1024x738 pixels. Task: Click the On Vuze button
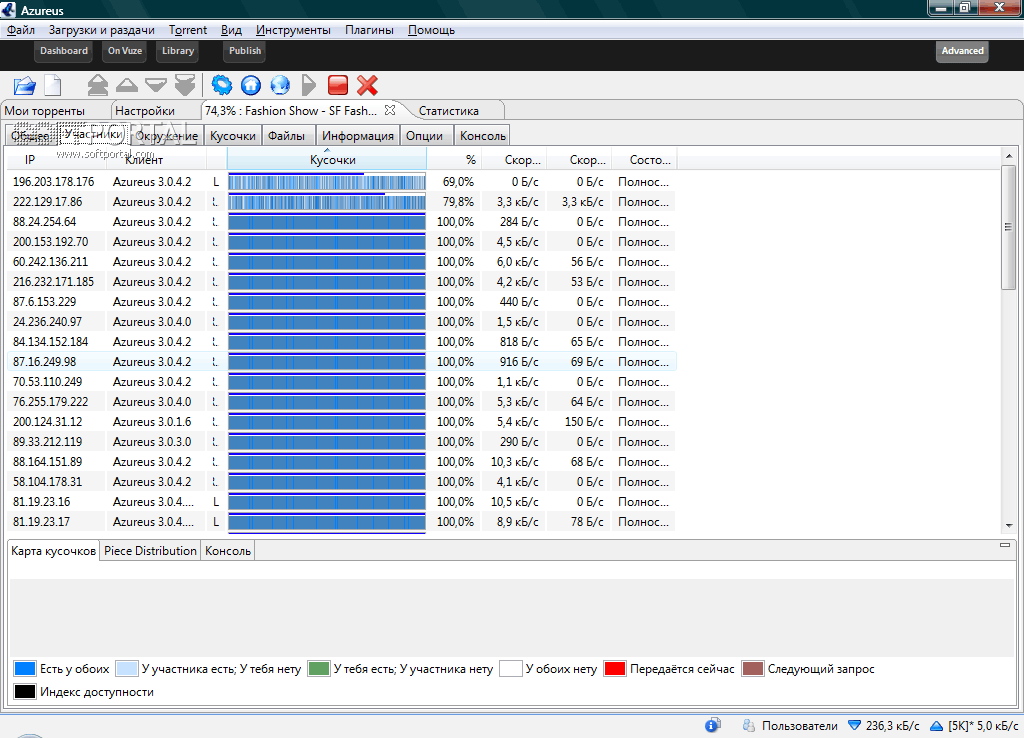(125, 51)
